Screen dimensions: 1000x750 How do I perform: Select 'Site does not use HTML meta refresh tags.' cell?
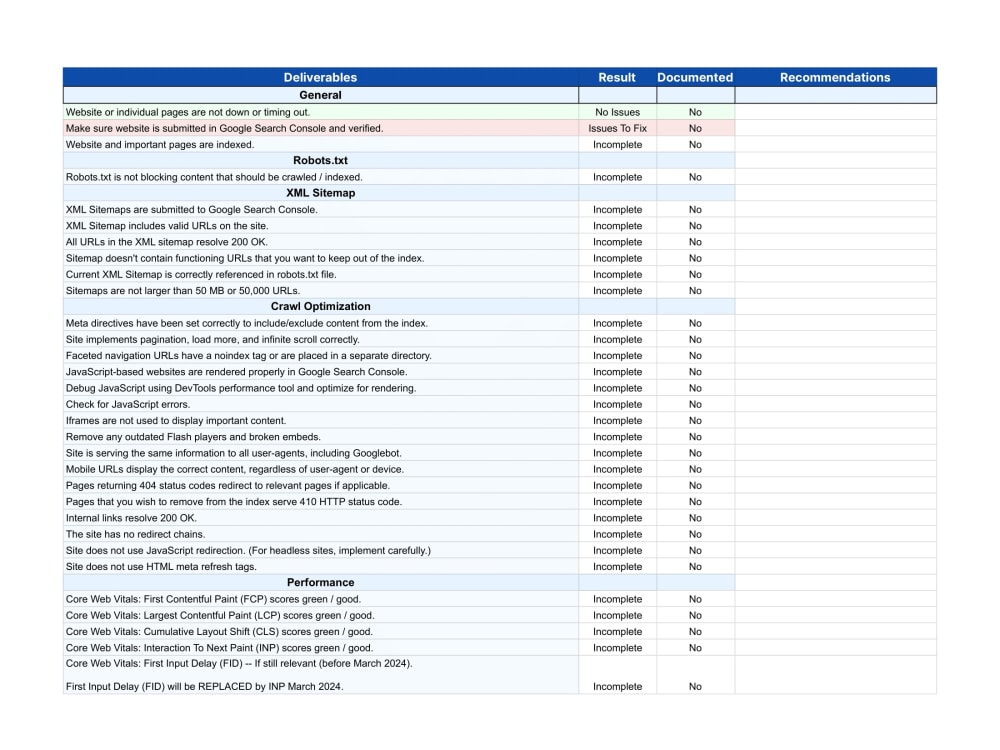click(x=320, y=566)
